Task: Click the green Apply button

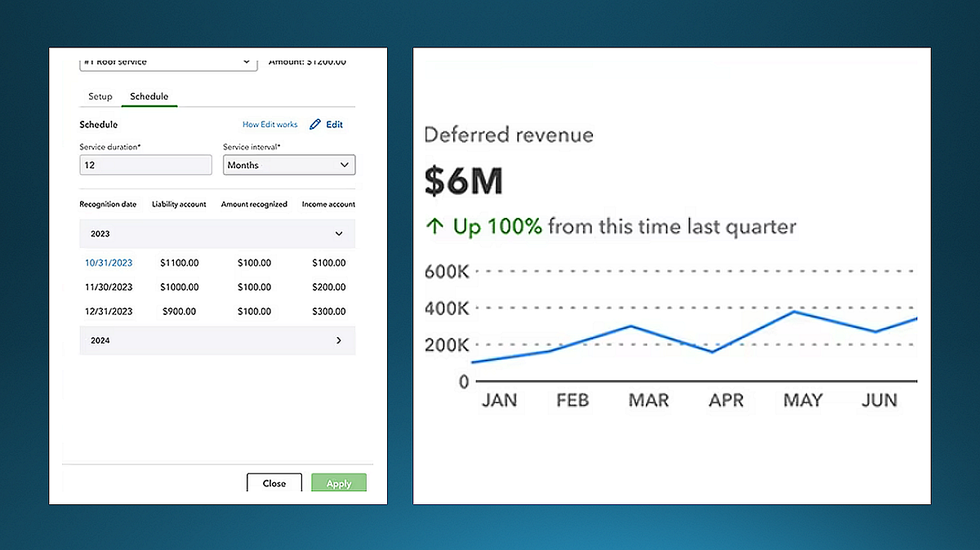Action: click(x=339, y=483)
